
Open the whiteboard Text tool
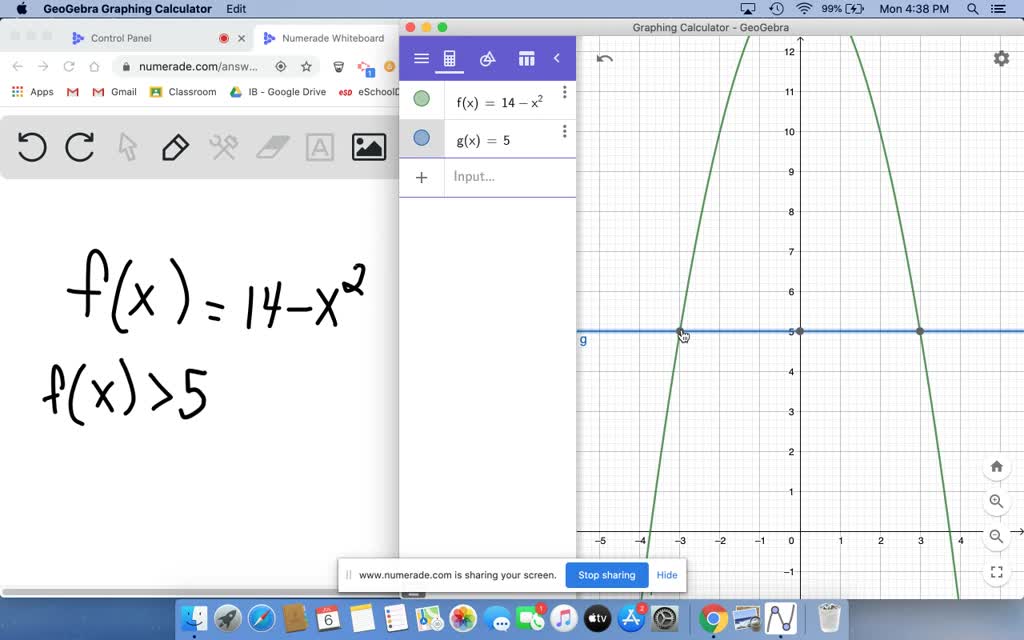click(319, 146)
